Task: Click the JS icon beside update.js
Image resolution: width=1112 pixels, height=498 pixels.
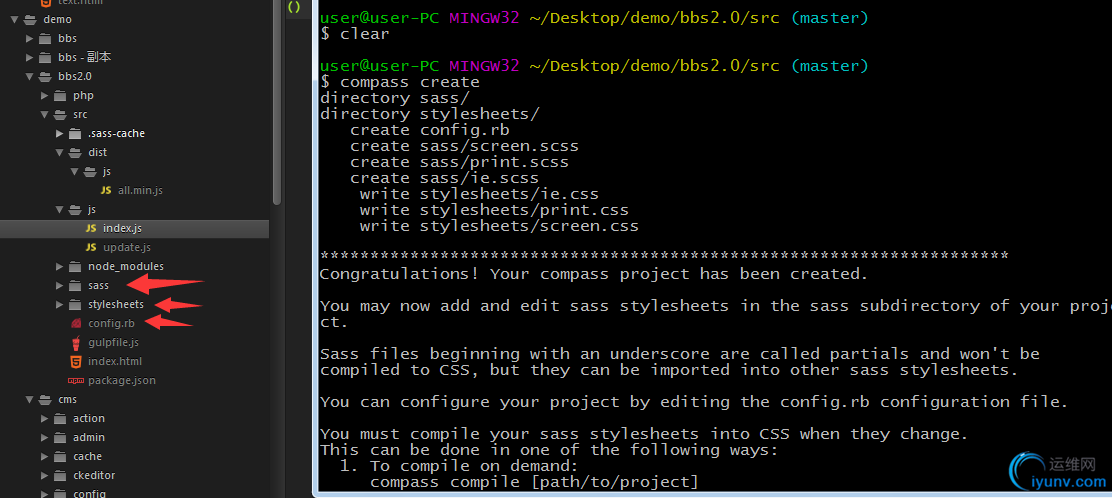Action: point(92,247)
